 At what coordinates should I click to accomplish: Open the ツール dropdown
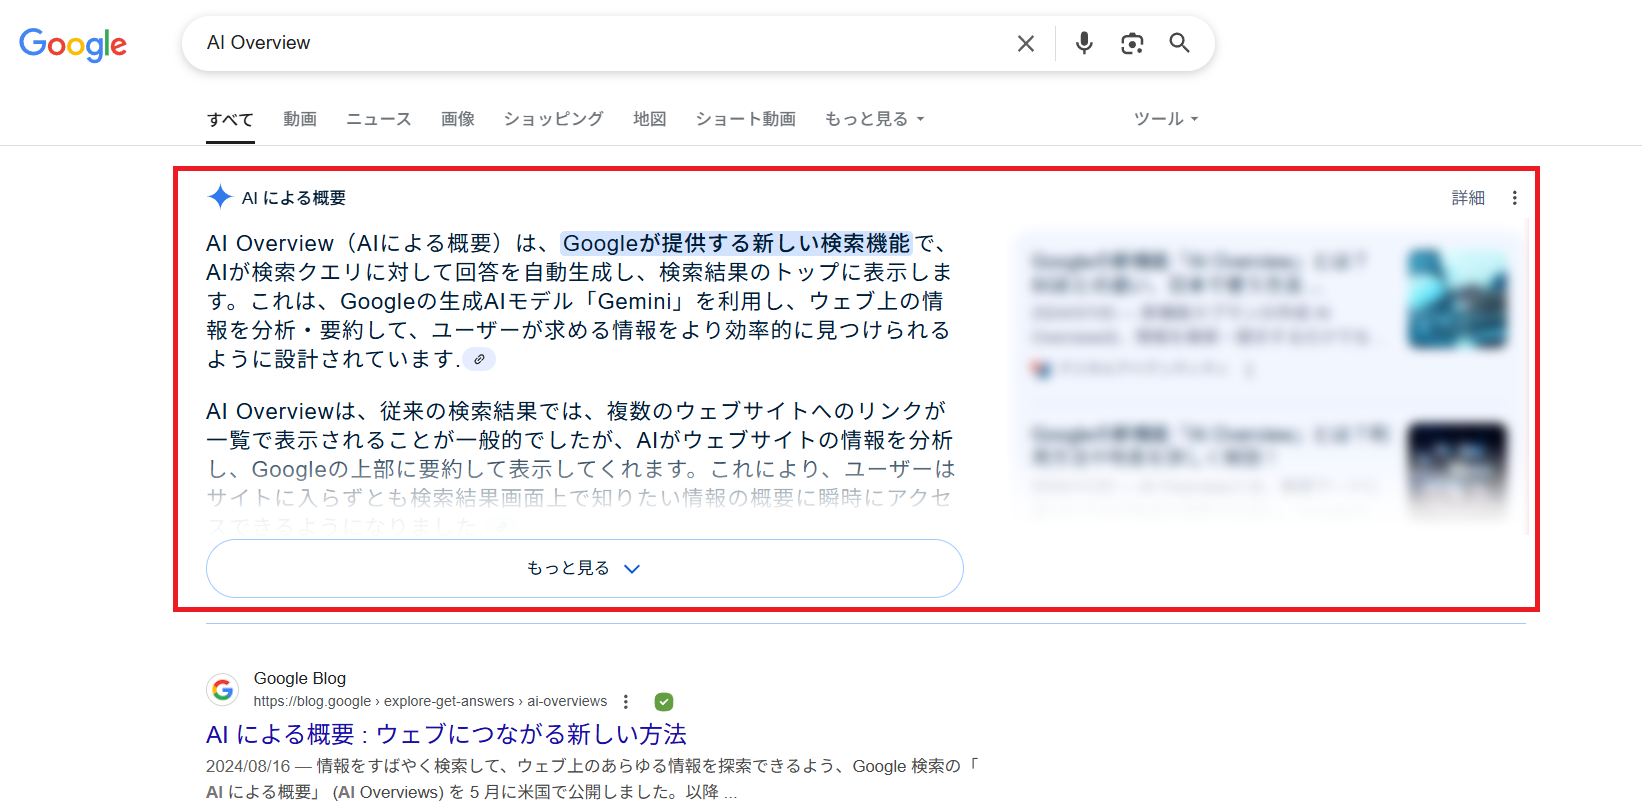coord(1165,119)
